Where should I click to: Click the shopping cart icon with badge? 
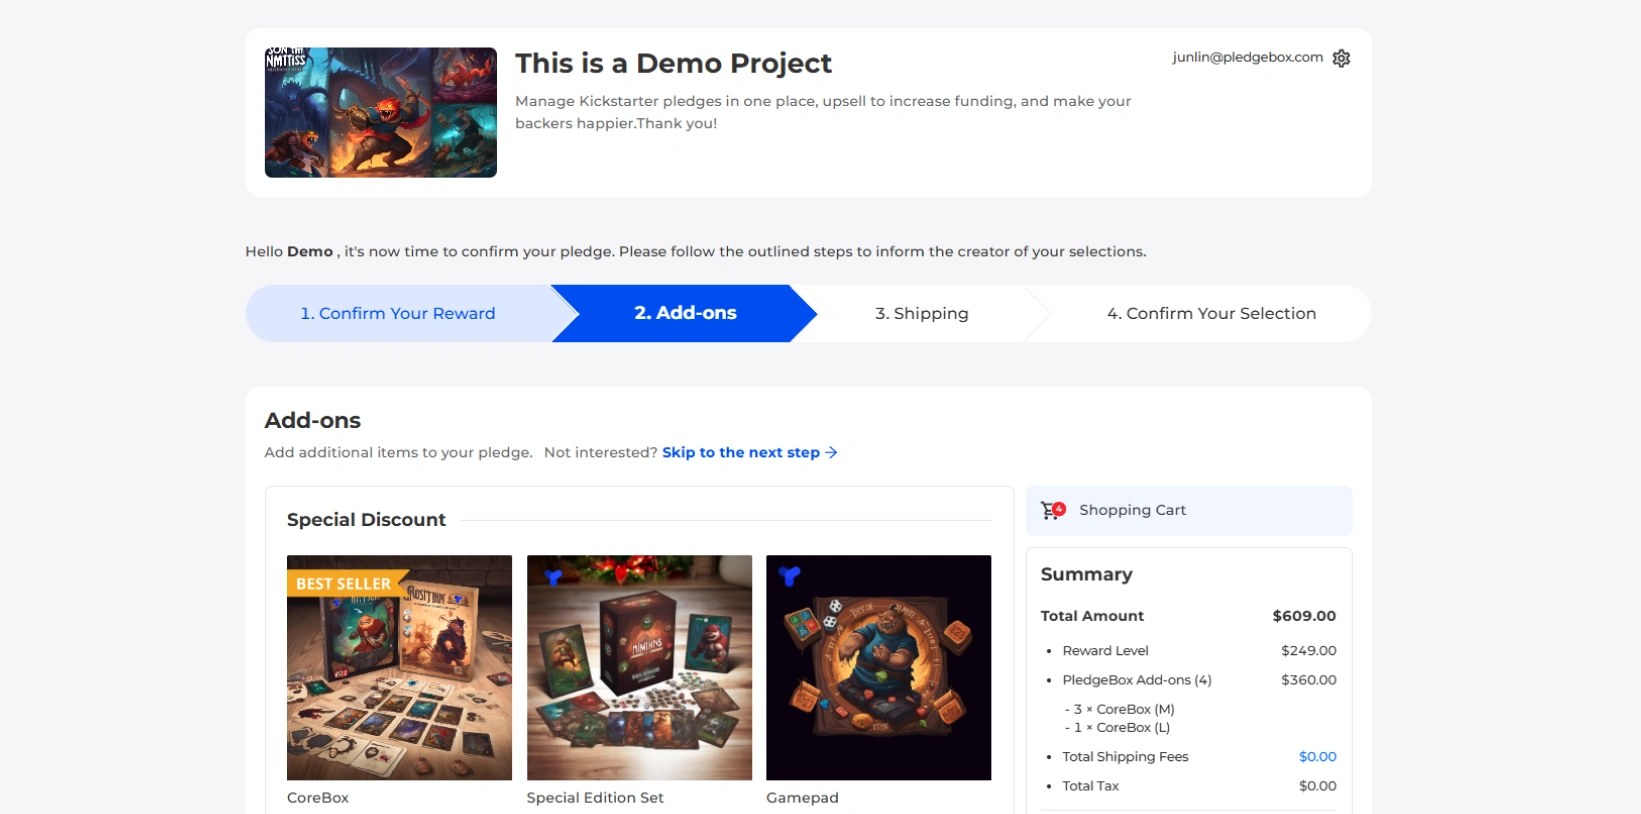[1052, 510]
